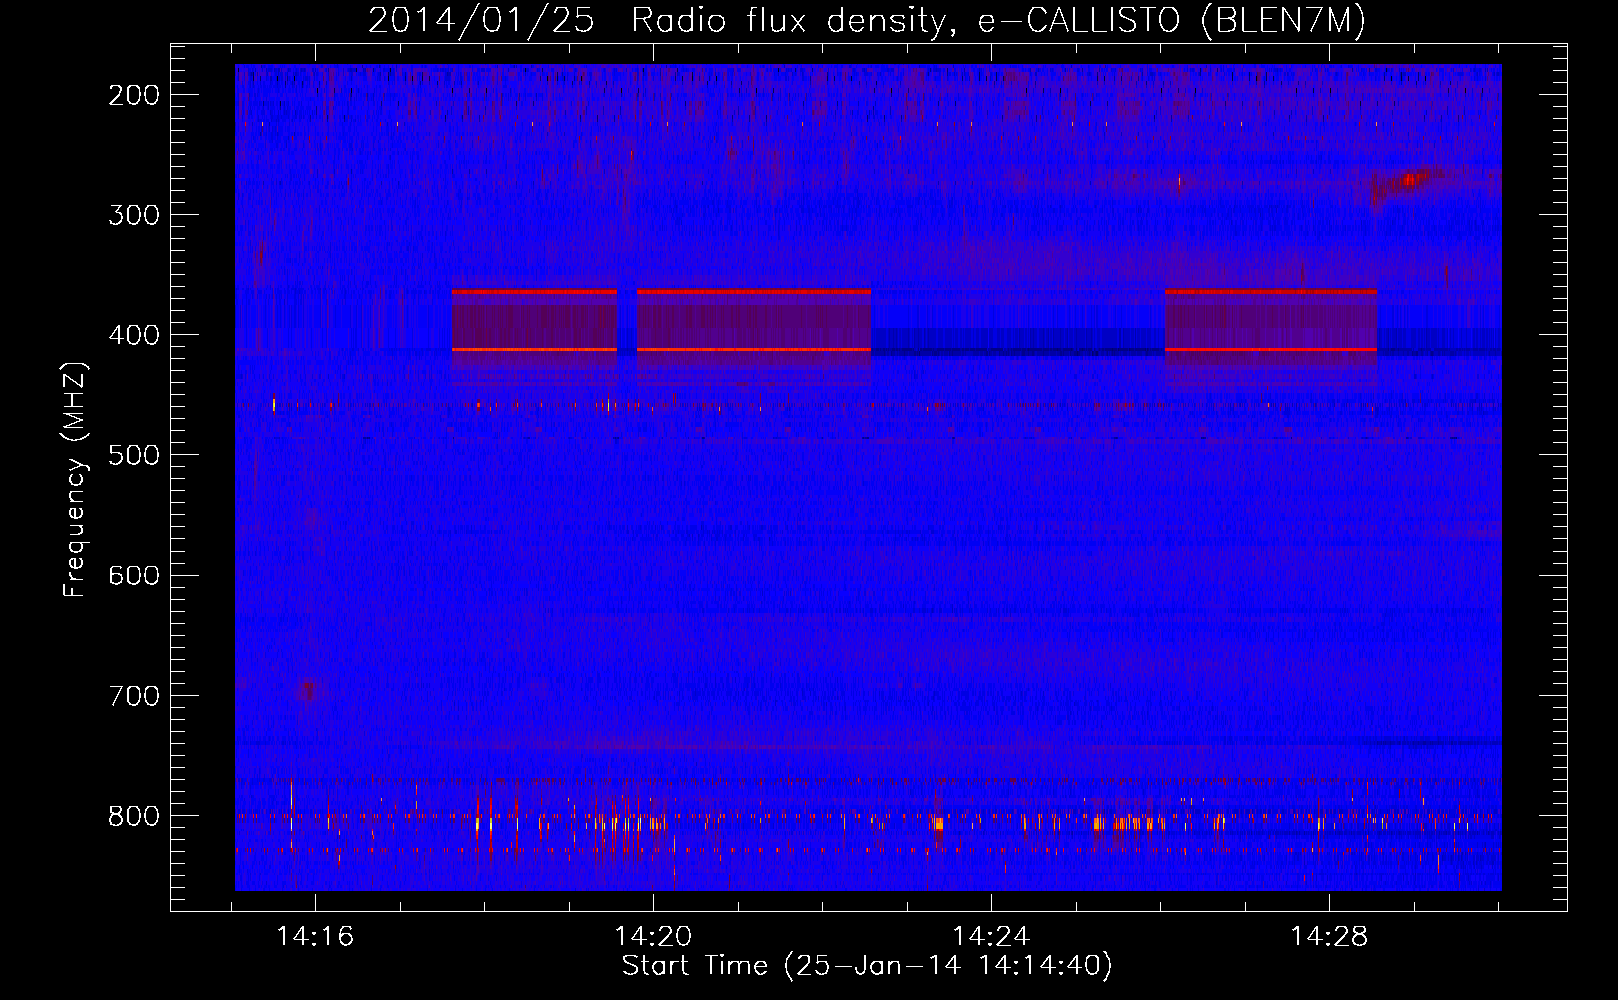Image resolution: width=1618 pixels, height=1000 pixels.
Task: Click the small red spot near 700 MHz
Action: (x=307, y=690)
